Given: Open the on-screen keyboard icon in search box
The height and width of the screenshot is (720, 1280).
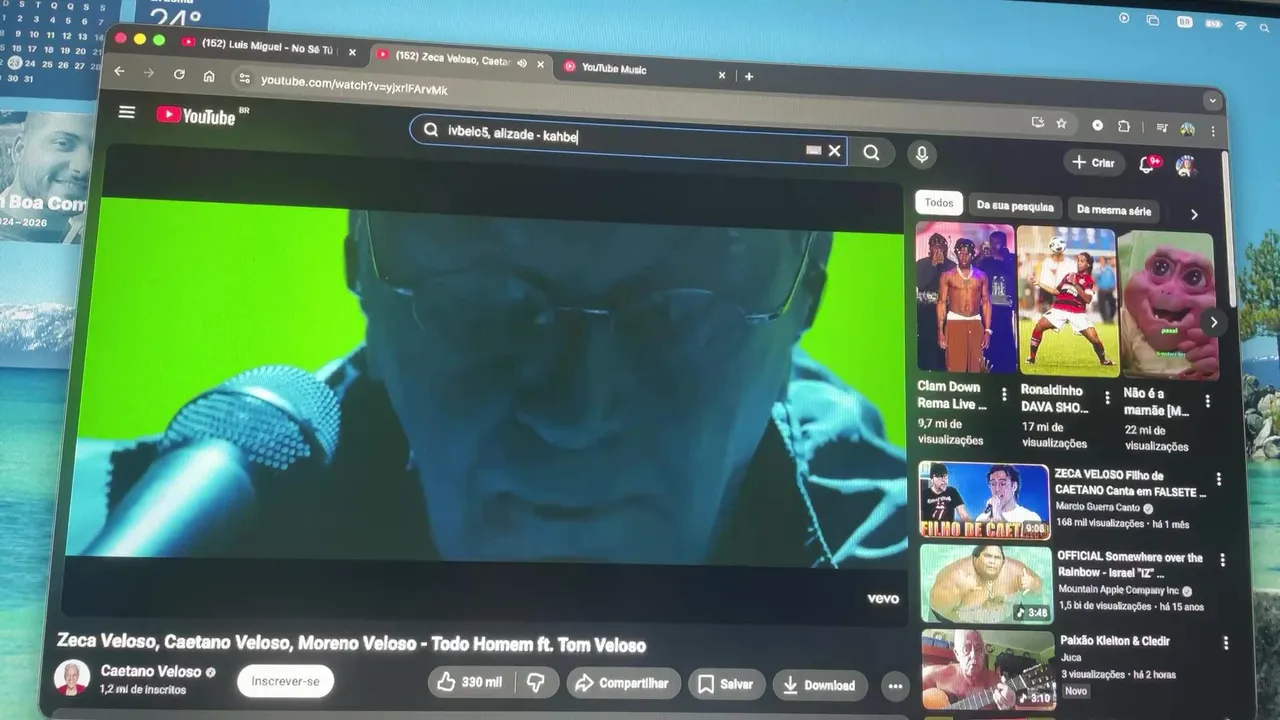Looking at the screenshot, I should point(814,150).
